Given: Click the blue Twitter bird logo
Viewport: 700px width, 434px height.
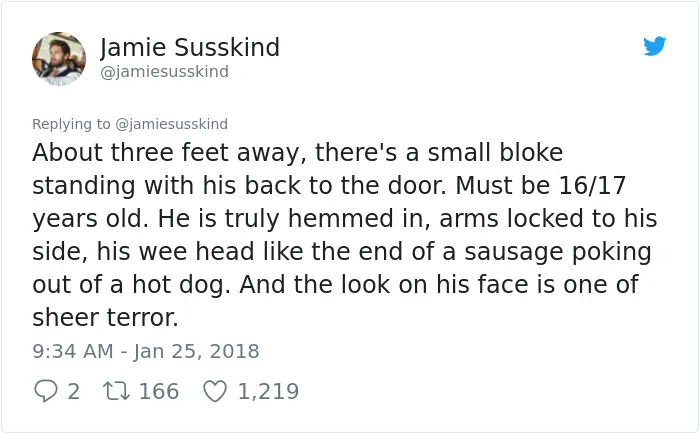Looking at the screenshot, I should 654,46.
